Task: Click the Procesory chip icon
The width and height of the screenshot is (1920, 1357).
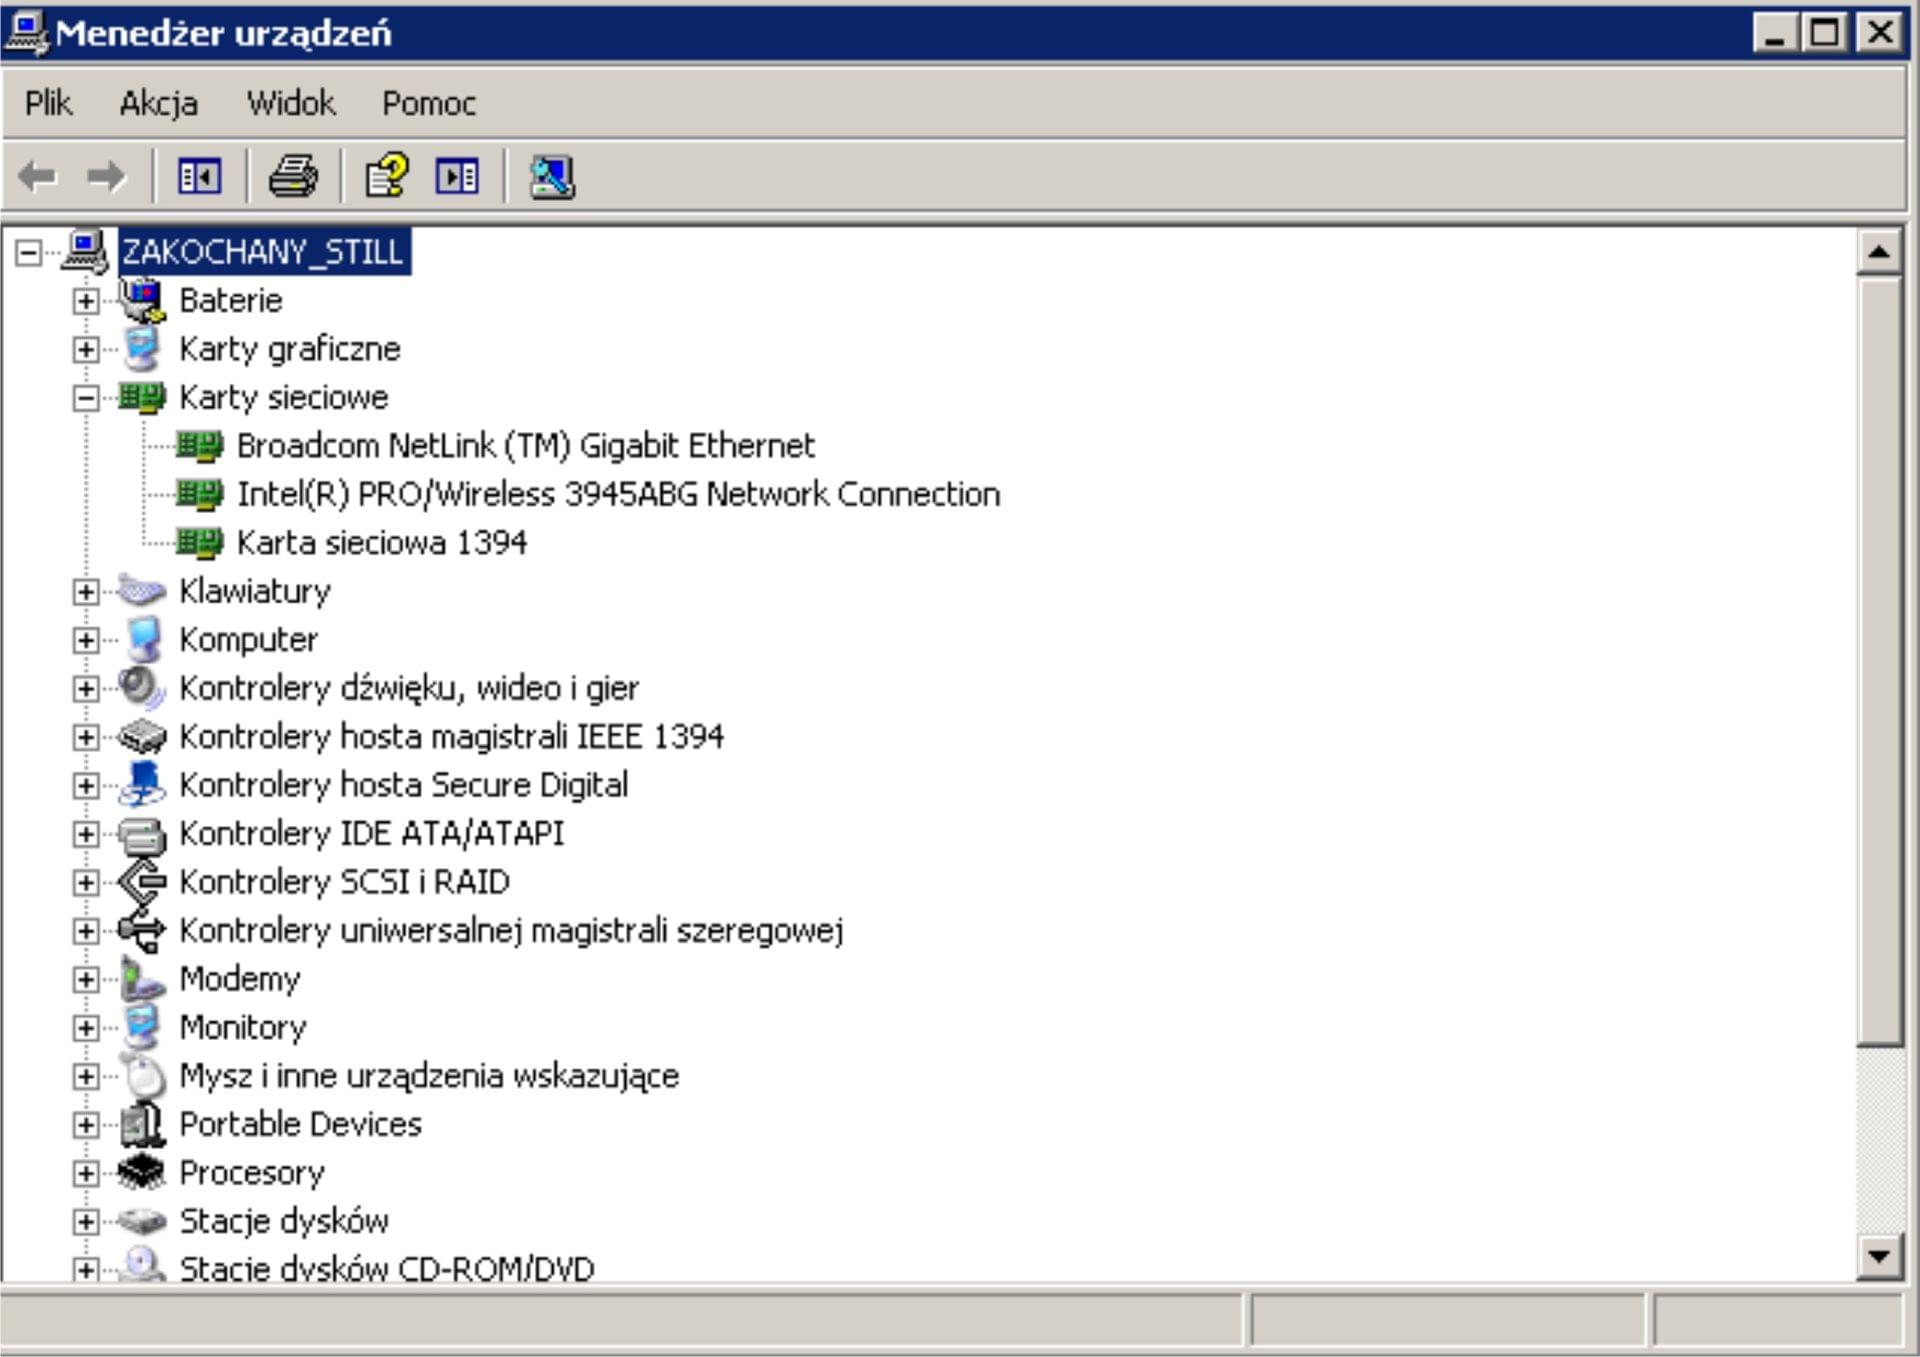Action: click(141, 1172)
